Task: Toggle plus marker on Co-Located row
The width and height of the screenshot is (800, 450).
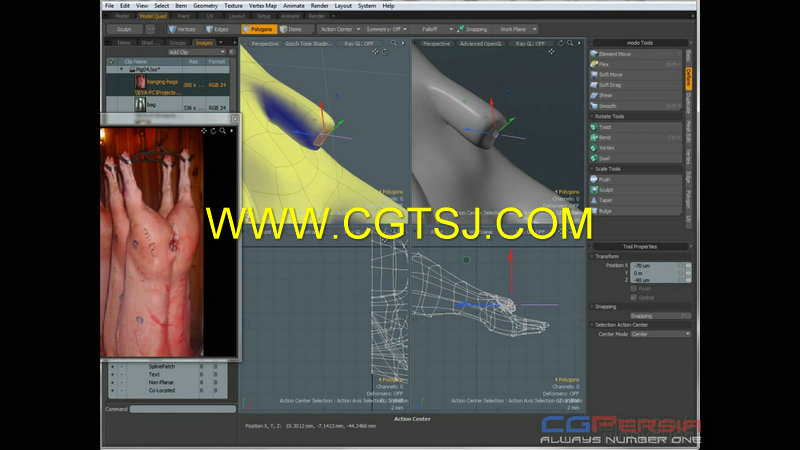Action: (112, 390)
